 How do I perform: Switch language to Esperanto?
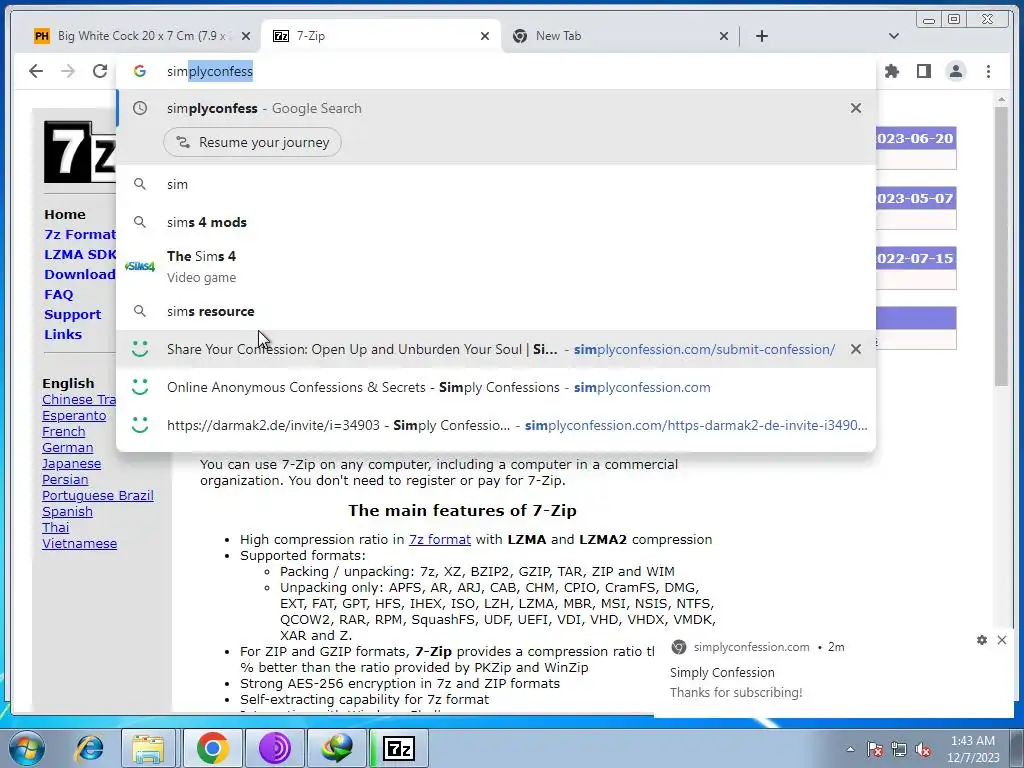74,416
